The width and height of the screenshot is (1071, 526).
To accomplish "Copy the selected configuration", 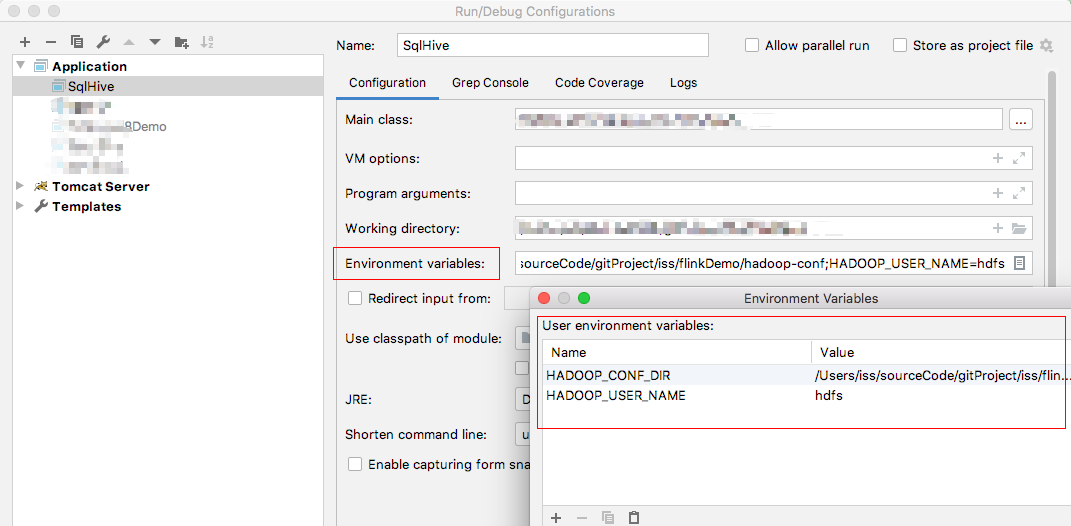I will (x=77, y=42).
